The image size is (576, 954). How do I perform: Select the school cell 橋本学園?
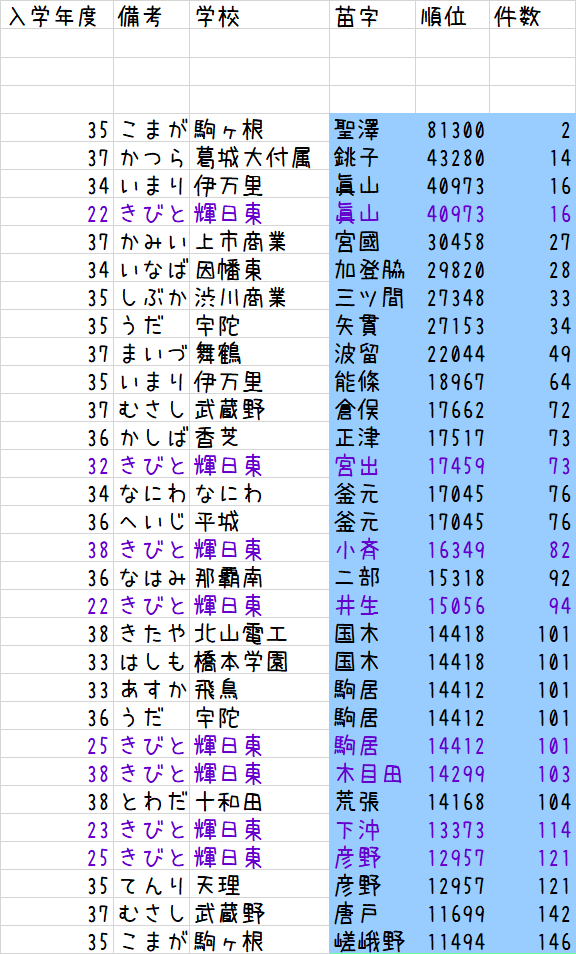click(x=260, y=660)
